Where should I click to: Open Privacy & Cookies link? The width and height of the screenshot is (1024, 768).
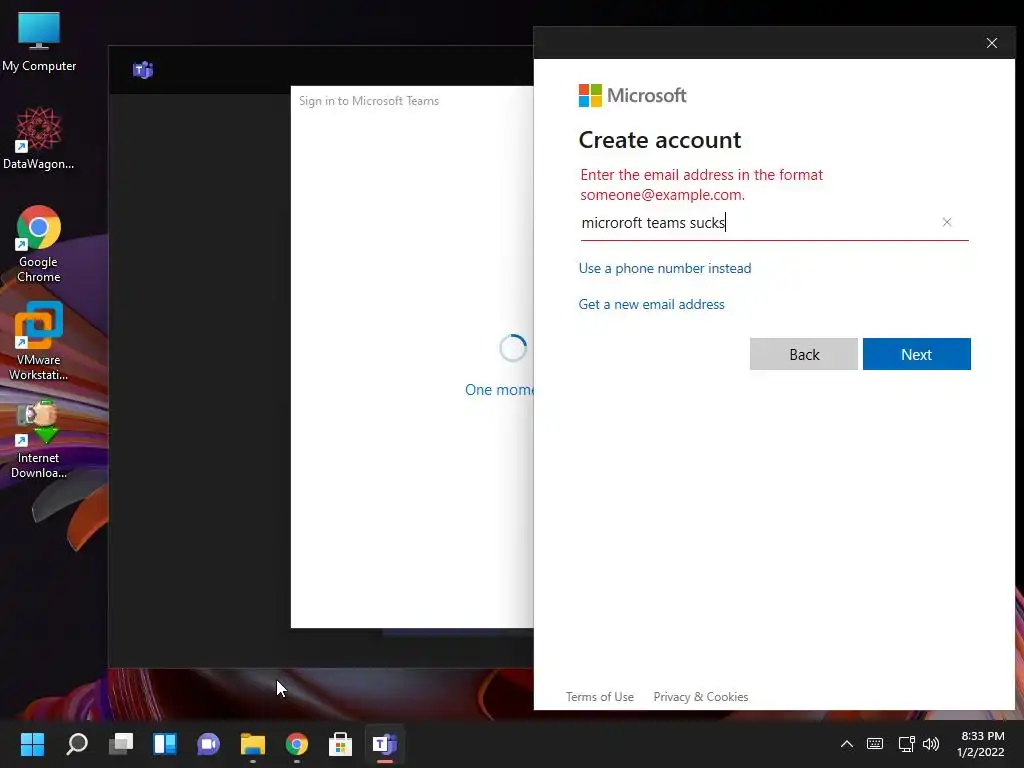click(x=701, y=697)
